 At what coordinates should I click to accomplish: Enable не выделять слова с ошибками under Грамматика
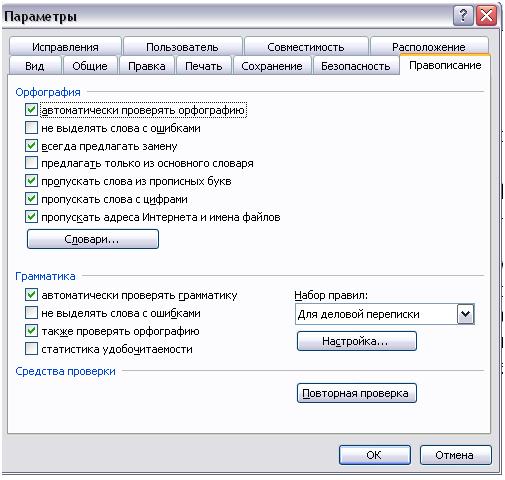(x=31, y=313)
